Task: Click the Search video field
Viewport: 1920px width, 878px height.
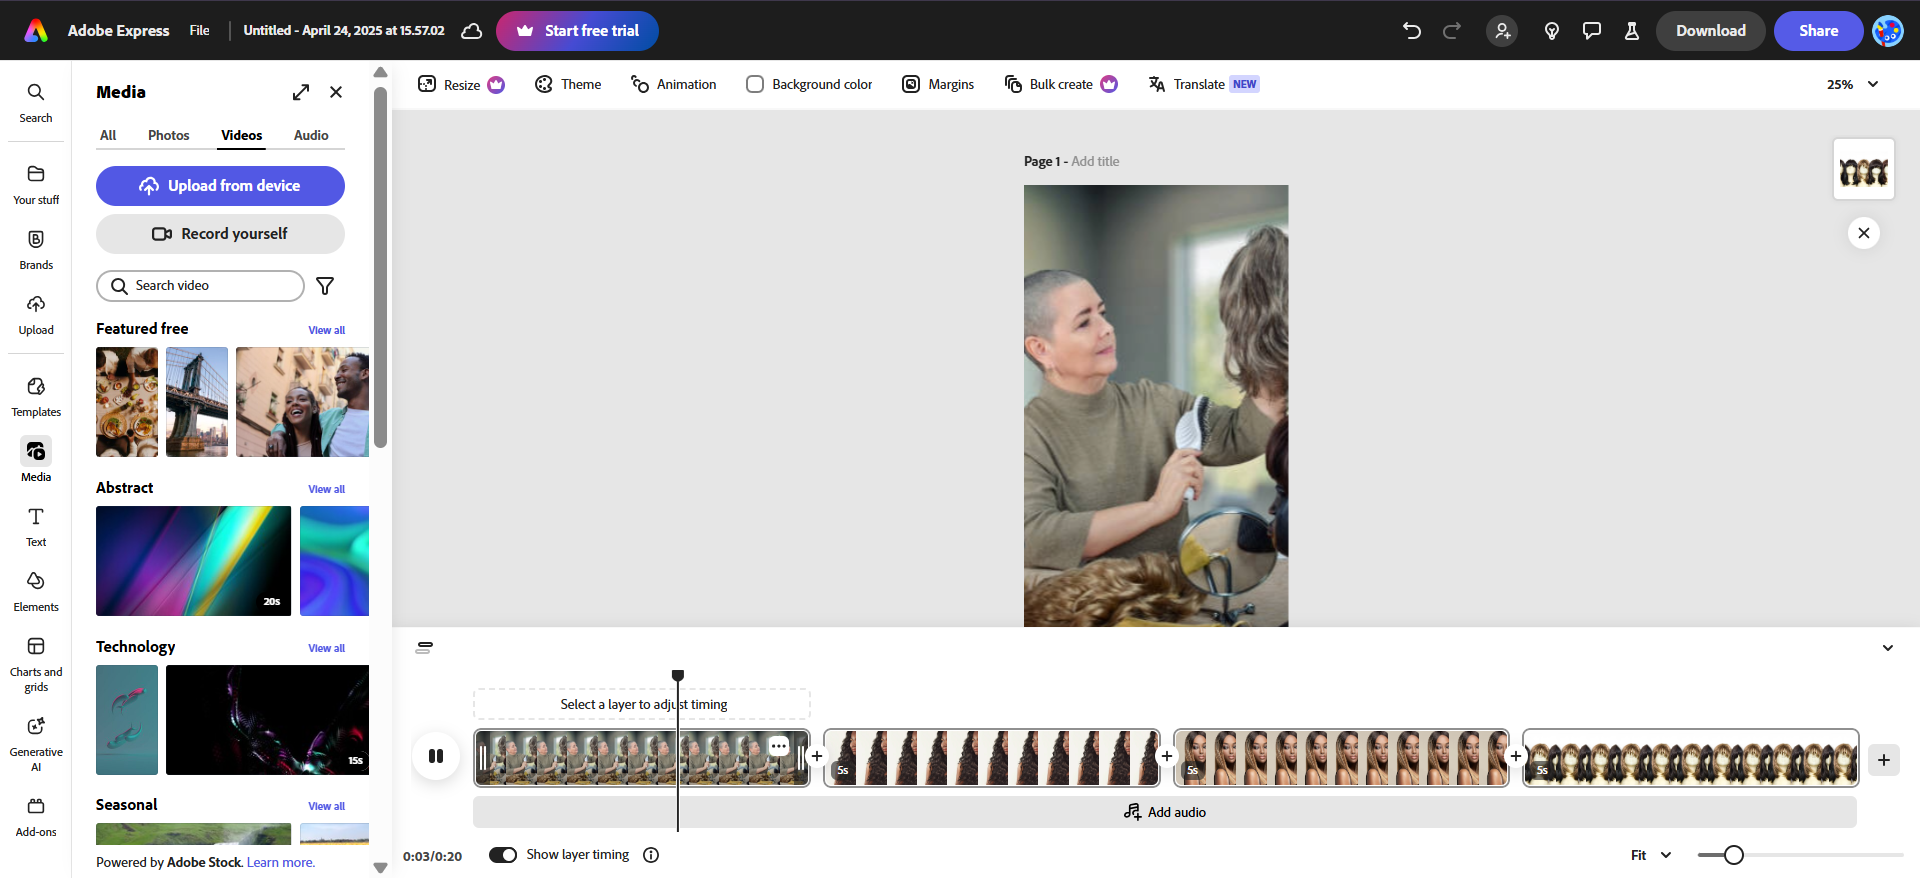Action: [x=200, y=286]
